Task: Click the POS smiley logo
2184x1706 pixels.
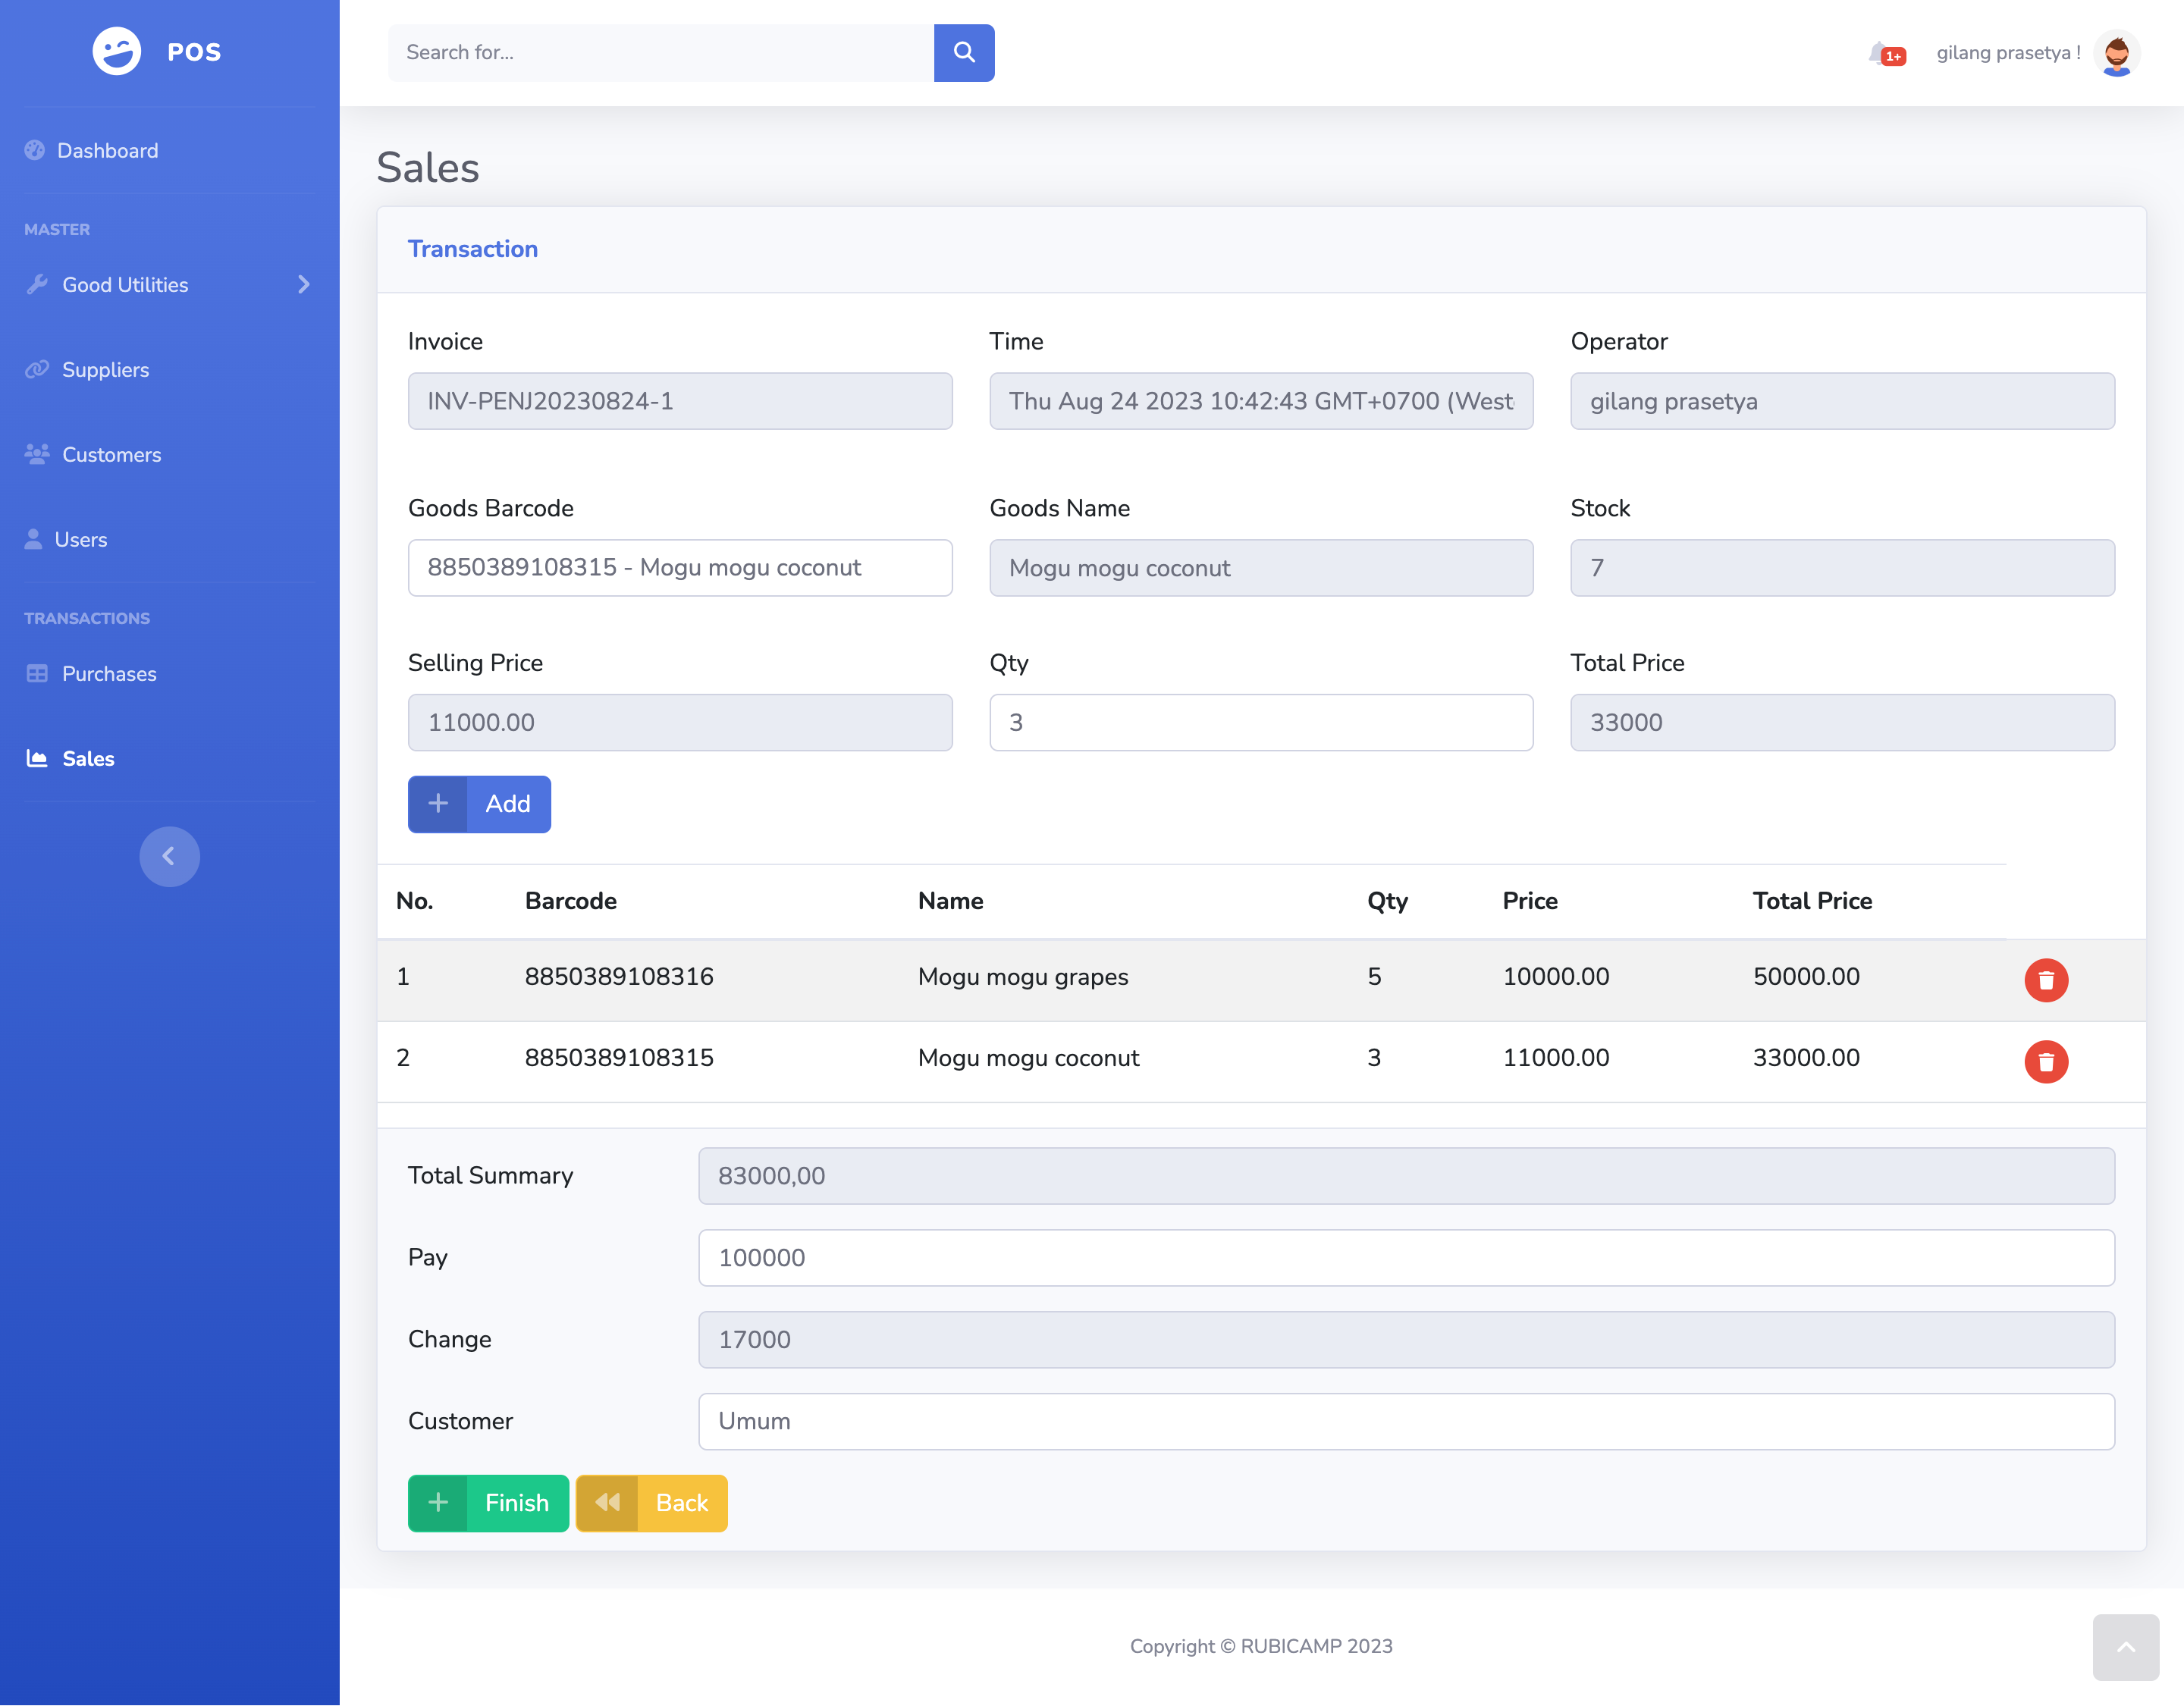Action: click(117, 52)
